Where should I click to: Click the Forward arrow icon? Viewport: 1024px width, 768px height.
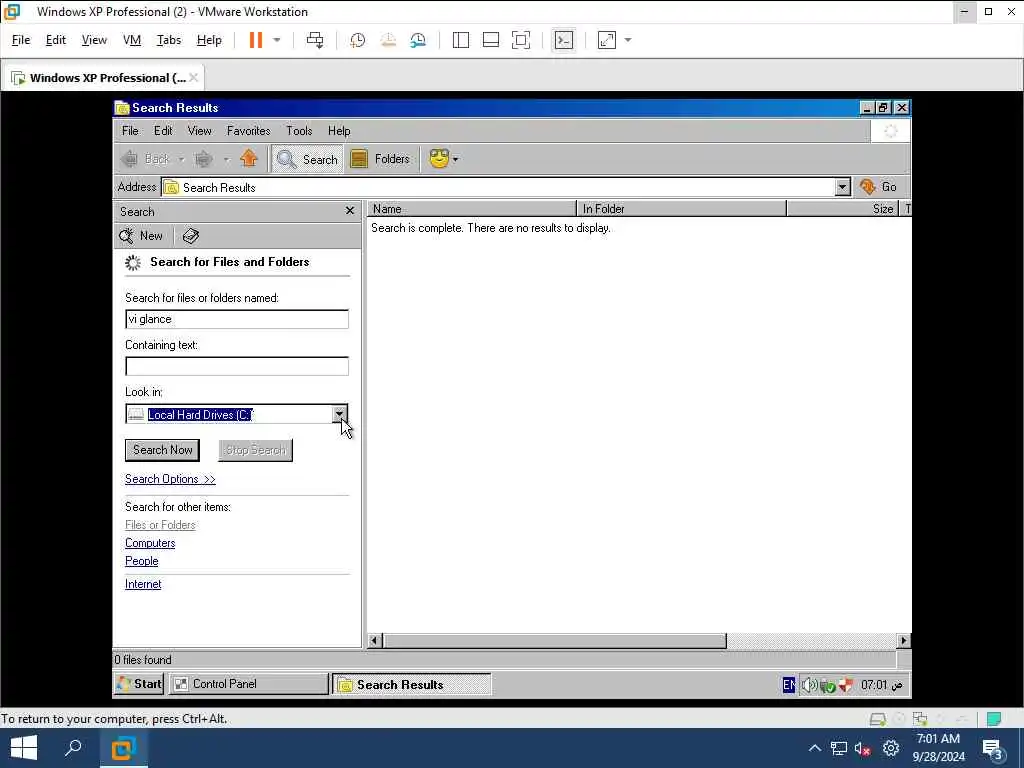(x=203, y=159)
